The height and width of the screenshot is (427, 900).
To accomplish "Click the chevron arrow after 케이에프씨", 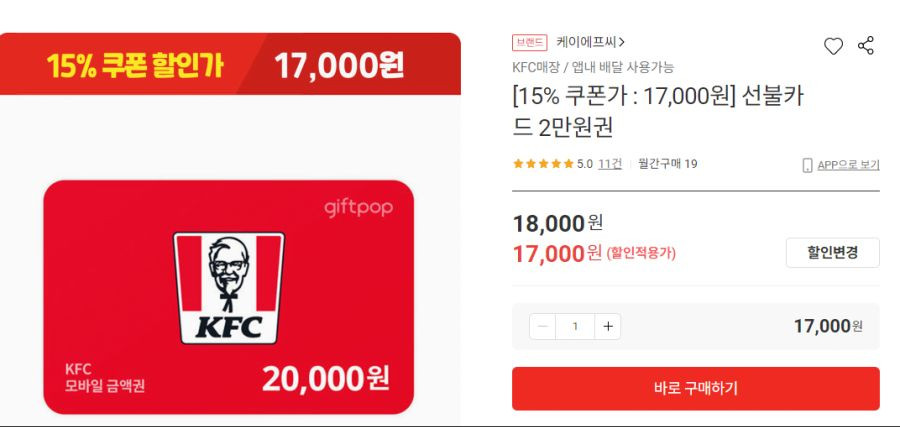I will click(622, 42).
